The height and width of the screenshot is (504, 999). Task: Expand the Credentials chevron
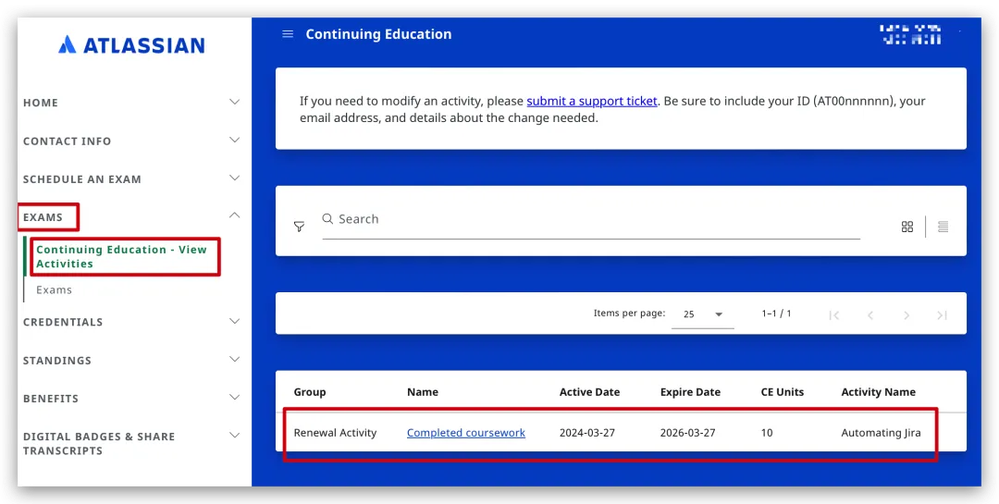point(234,321)
